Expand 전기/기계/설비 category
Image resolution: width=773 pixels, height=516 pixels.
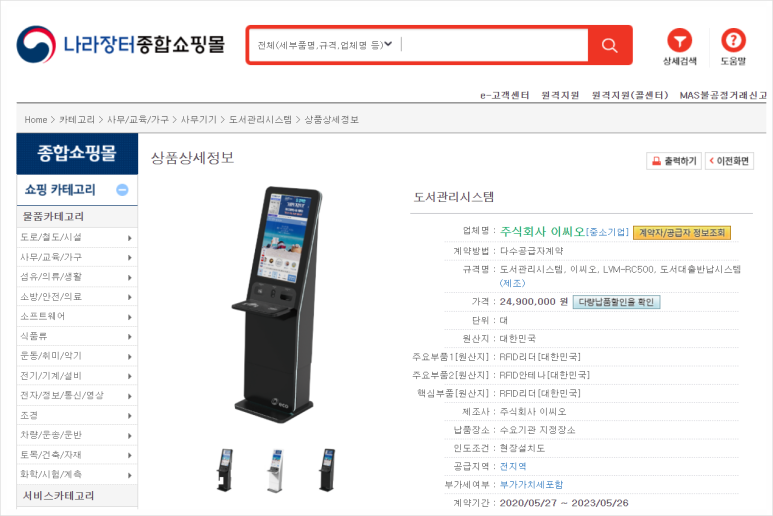pos(77,376)
